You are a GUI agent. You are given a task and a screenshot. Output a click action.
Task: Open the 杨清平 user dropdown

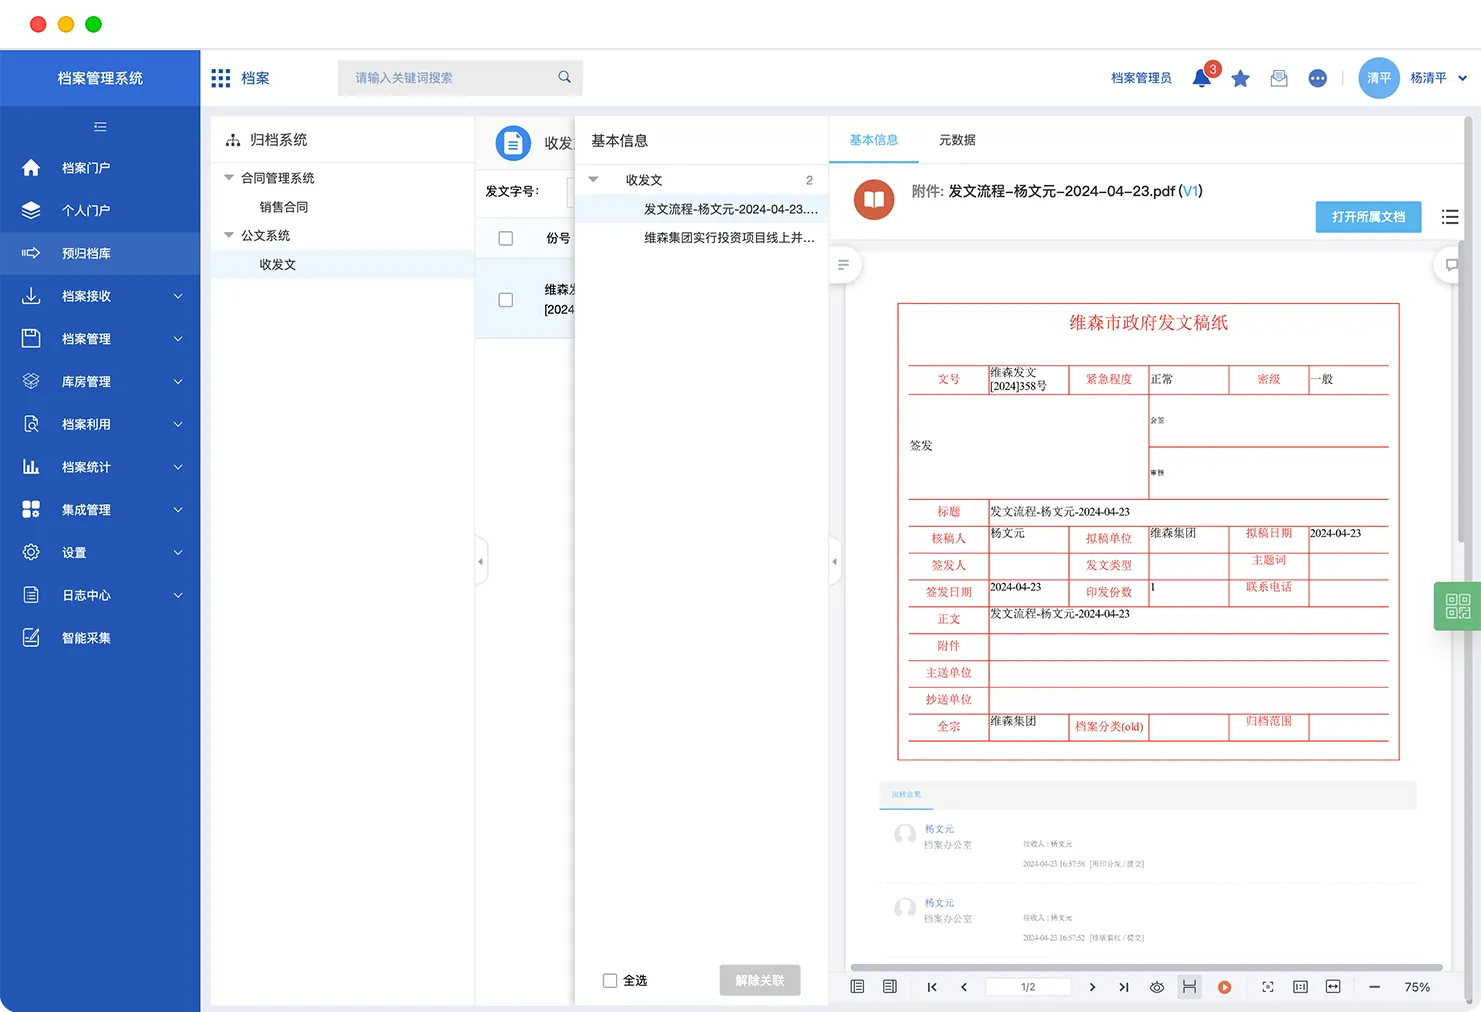point(1462,78)
